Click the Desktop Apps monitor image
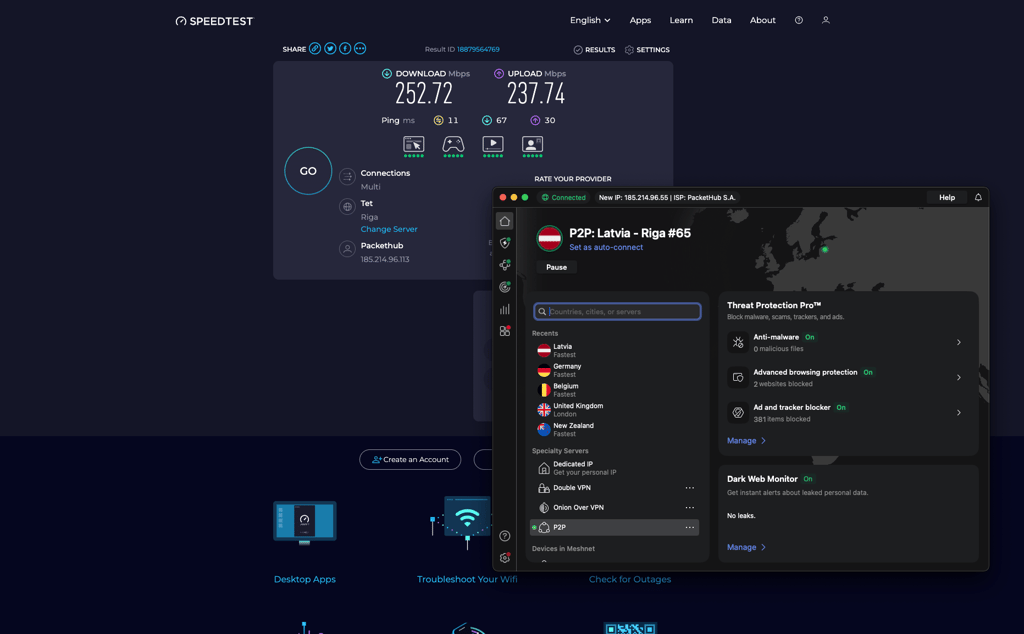The image size is (1024, 634). pyautogui.click(x=304, y=523)
